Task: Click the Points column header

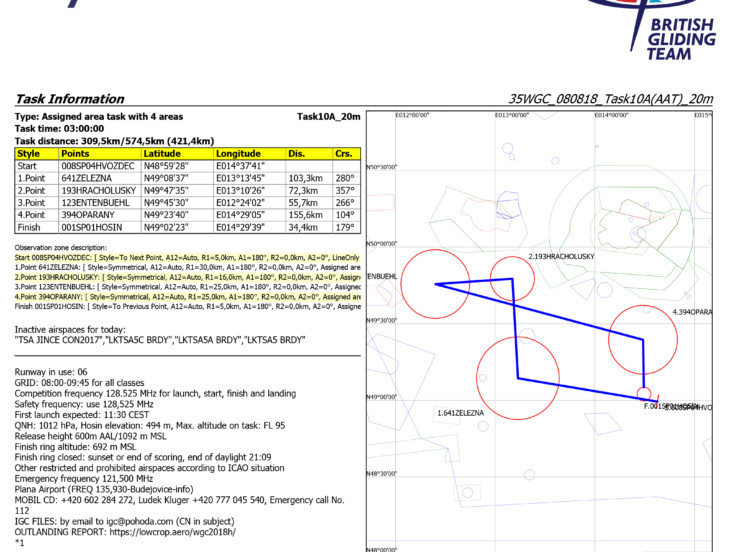Action: 75,154
